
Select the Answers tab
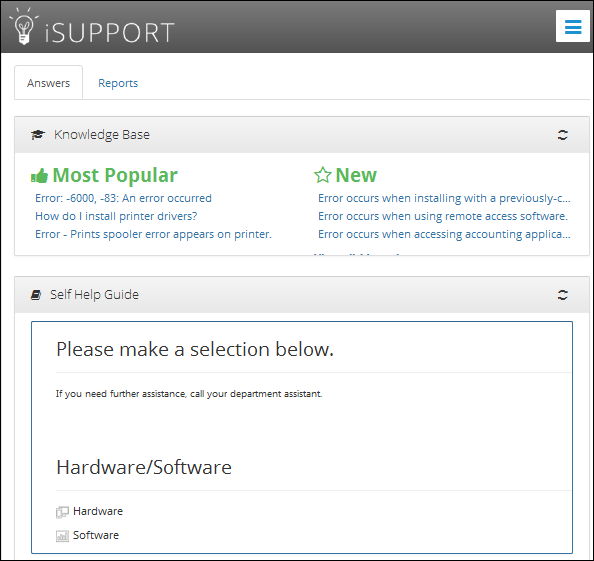tap(48, 83)
